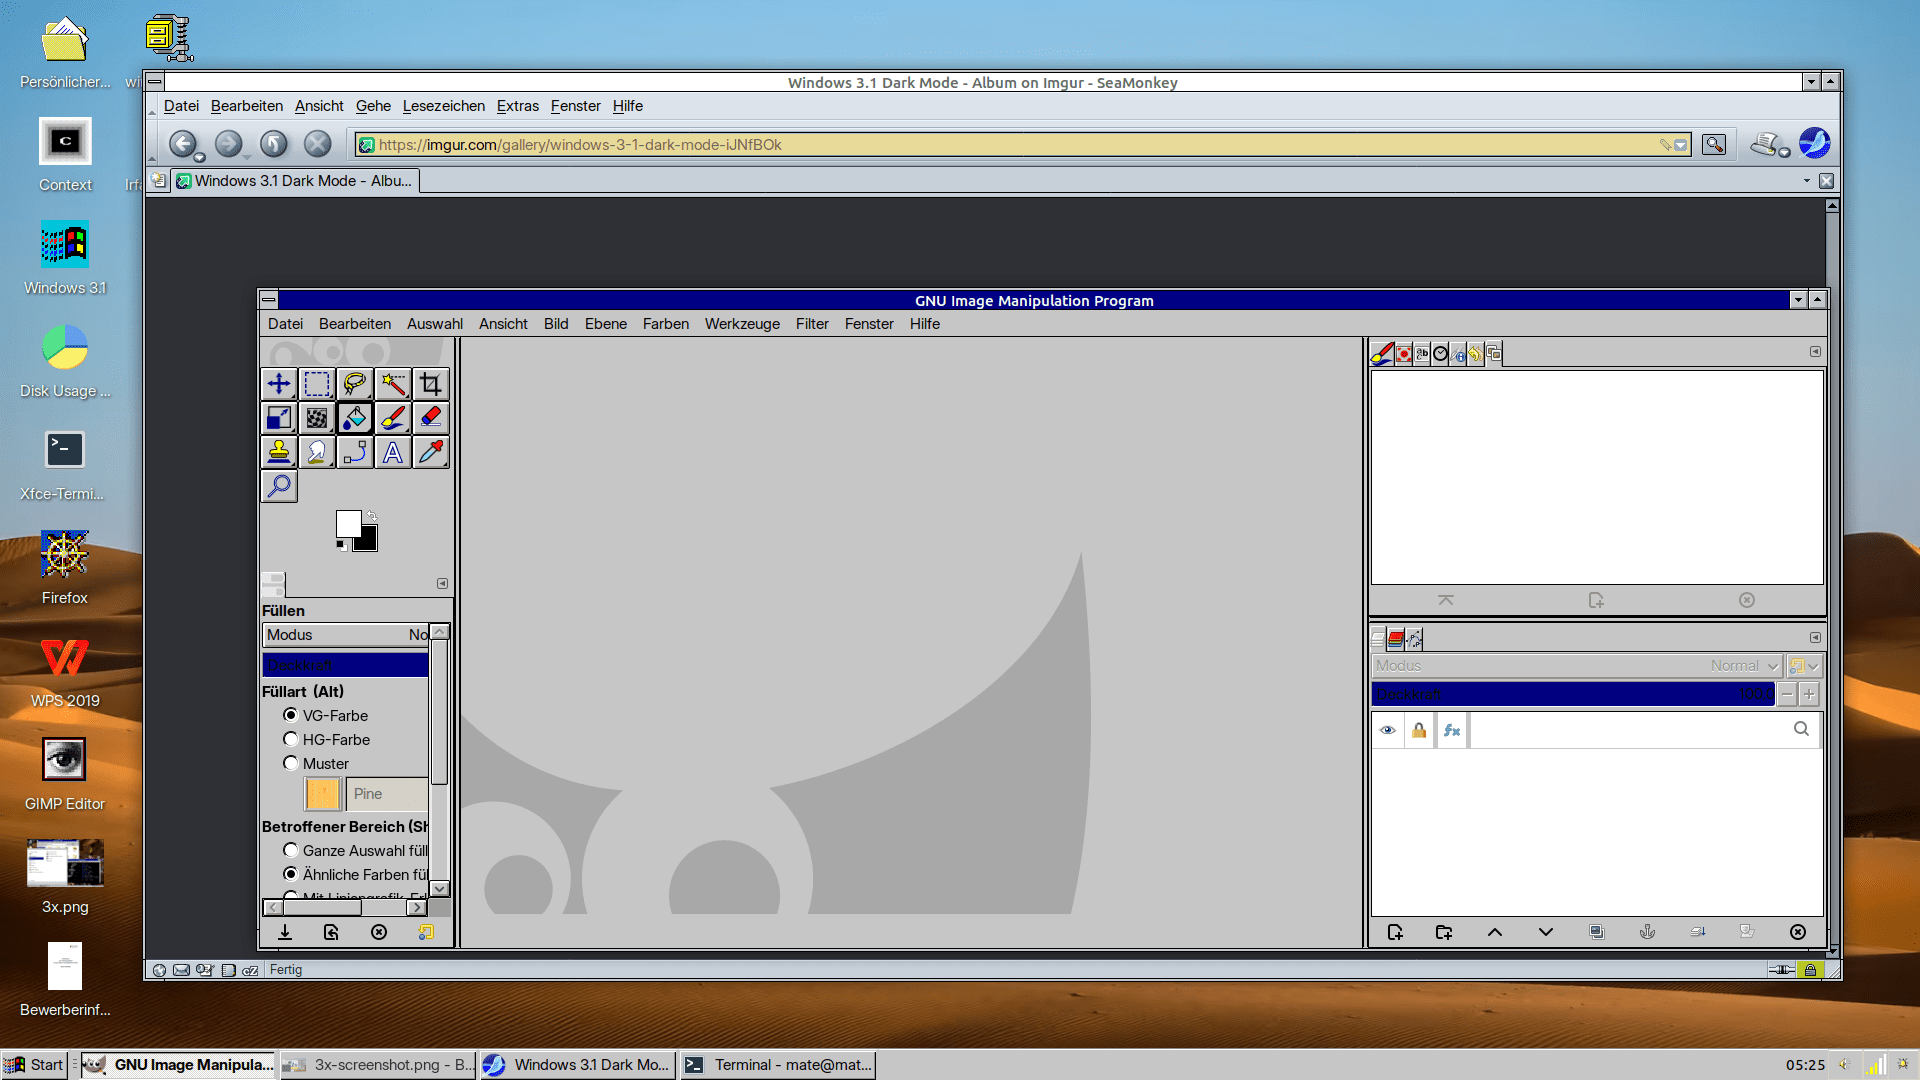Open Lesezeichen menu in SeaMonkey
This screenshot has width=1920, height=1080.
tap(444, 106)
